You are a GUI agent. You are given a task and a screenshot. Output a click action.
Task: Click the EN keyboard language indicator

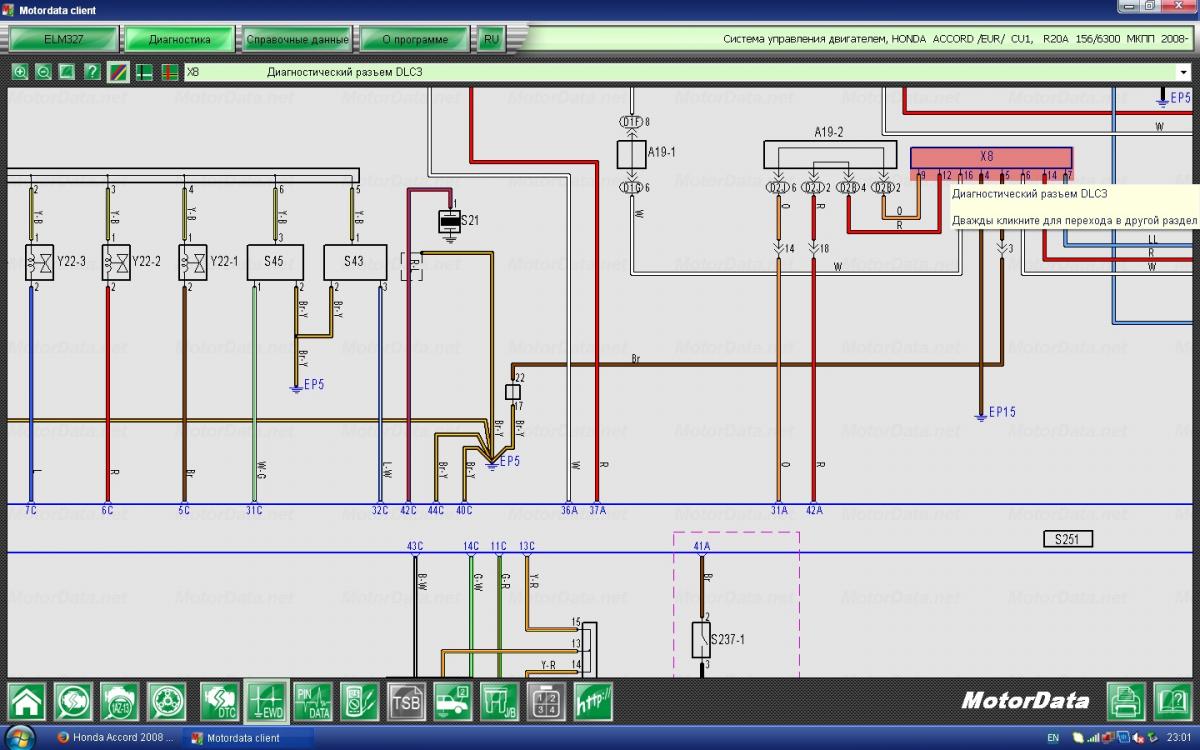coord(1053,738)
